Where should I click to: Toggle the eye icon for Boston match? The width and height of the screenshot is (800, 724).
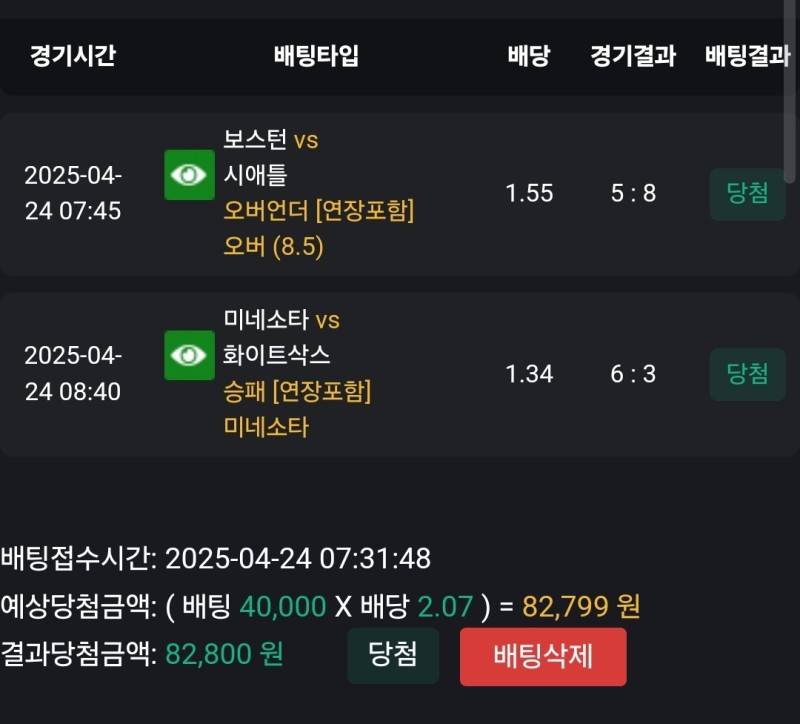(189, 175)
